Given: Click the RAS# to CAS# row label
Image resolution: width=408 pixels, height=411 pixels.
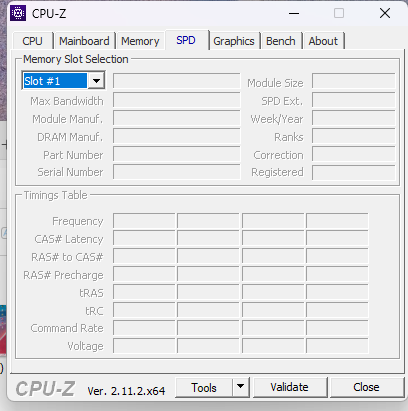Looking at the screenshot, I should tap(67, 257).
